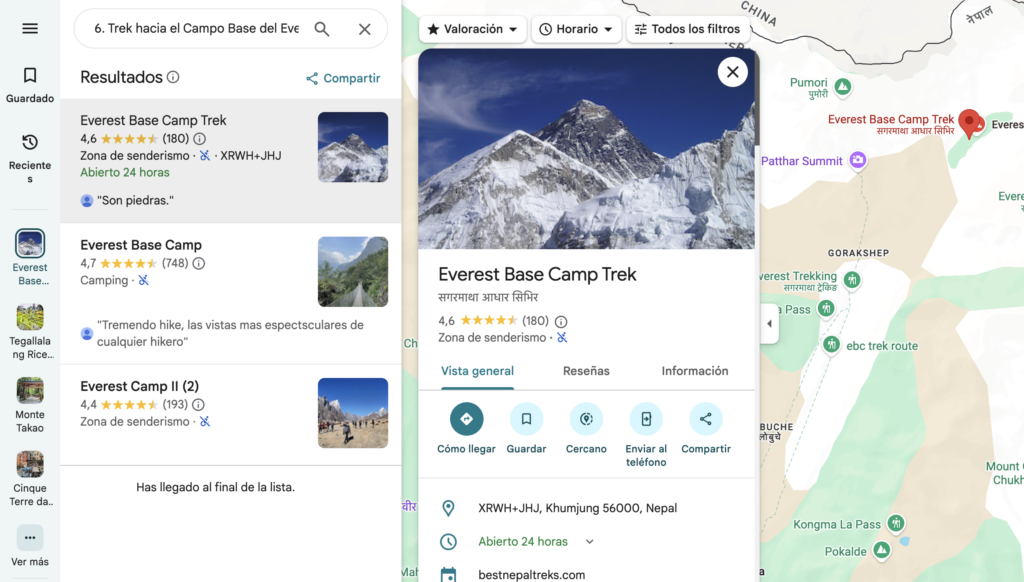Select Everest Camp II (2) result thumbnail
Image resolution: width=1024 pixels, height=582 pixels.
coord(352,413)
